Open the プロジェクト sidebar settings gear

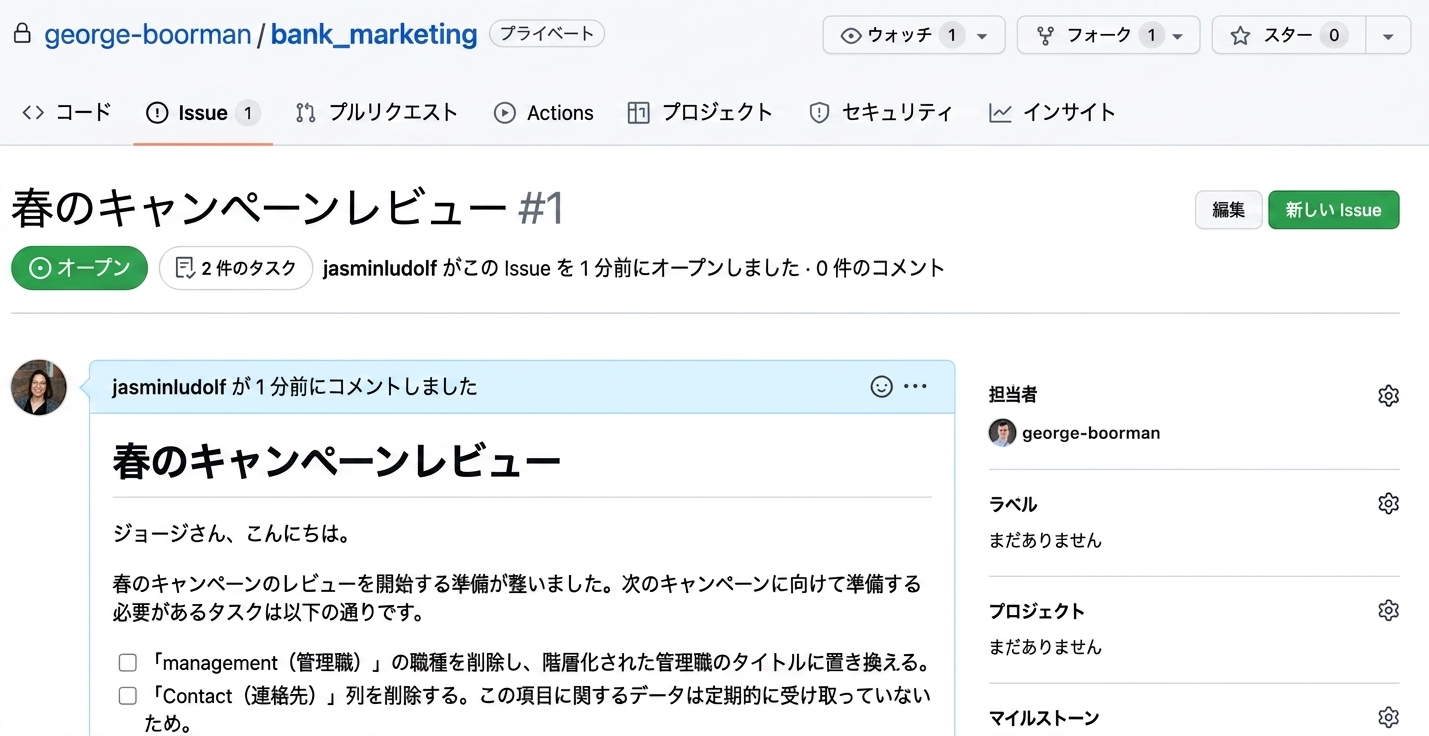[x=1388, y=610]
